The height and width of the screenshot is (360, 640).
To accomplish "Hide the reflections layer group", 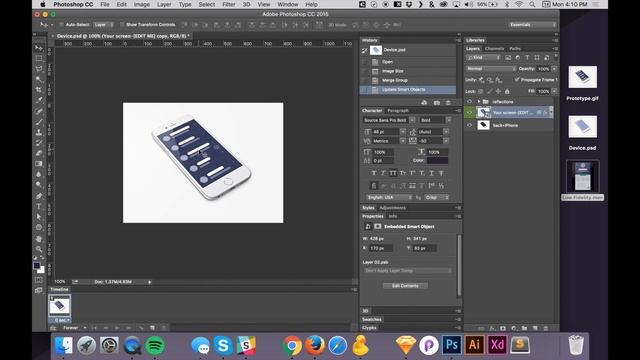I will pos(469,102).
